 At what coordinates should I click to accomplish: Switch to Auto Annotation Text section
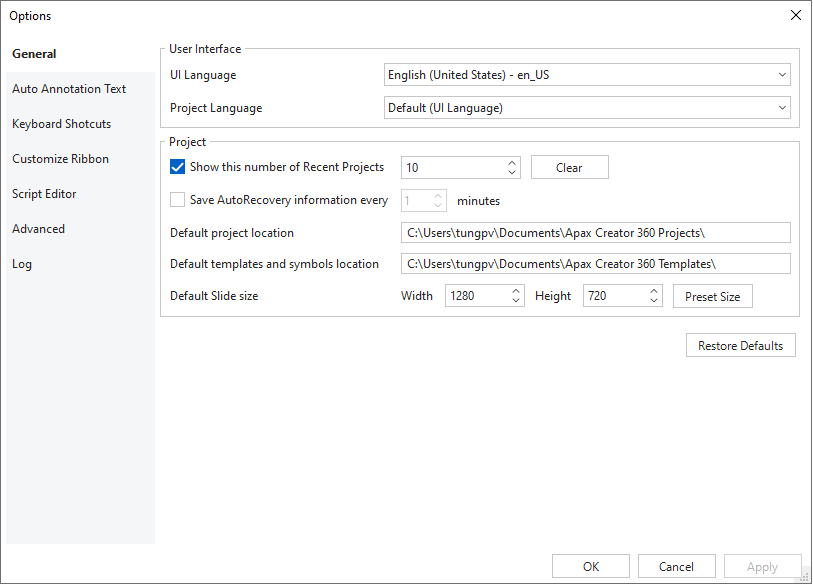69,89
